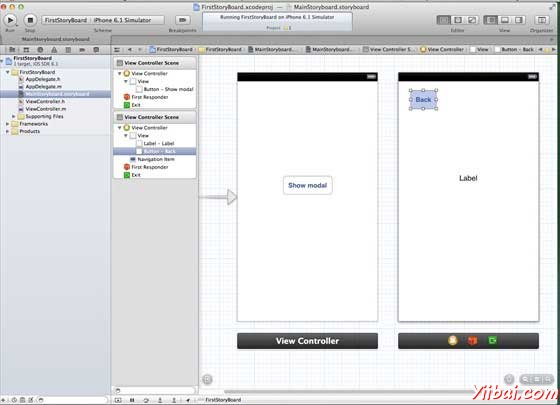Collapse the FirstStoryBoard group folder
This screenshot has width=560, height=405.
[8, 72]
